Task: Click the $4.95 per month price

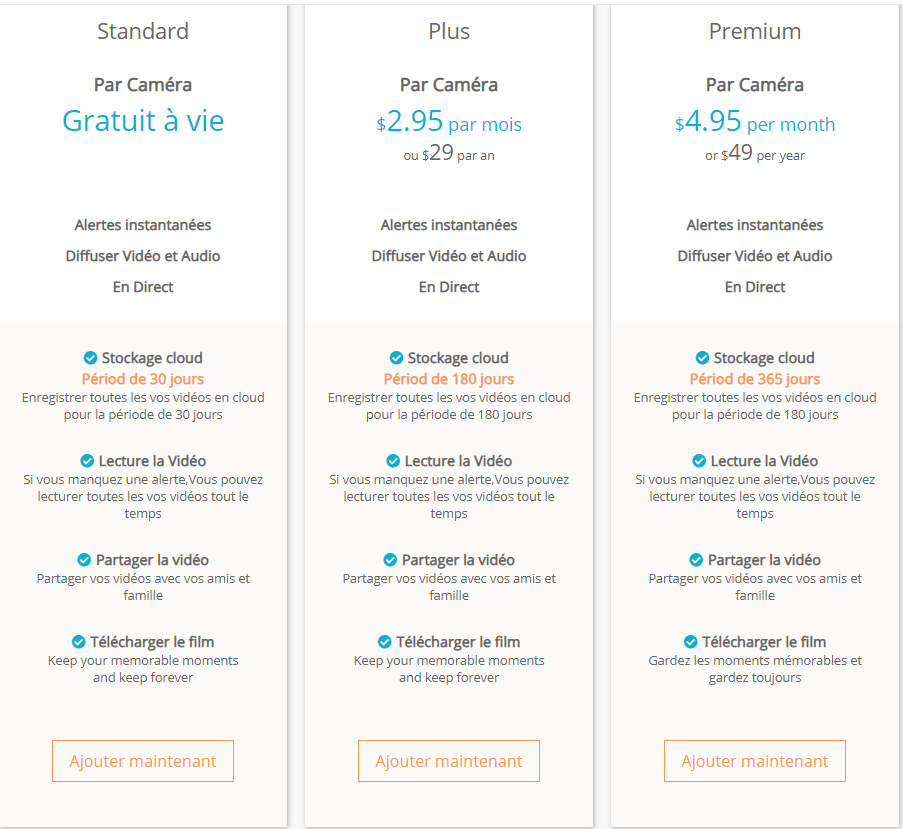Action: (x=754, y=121)
